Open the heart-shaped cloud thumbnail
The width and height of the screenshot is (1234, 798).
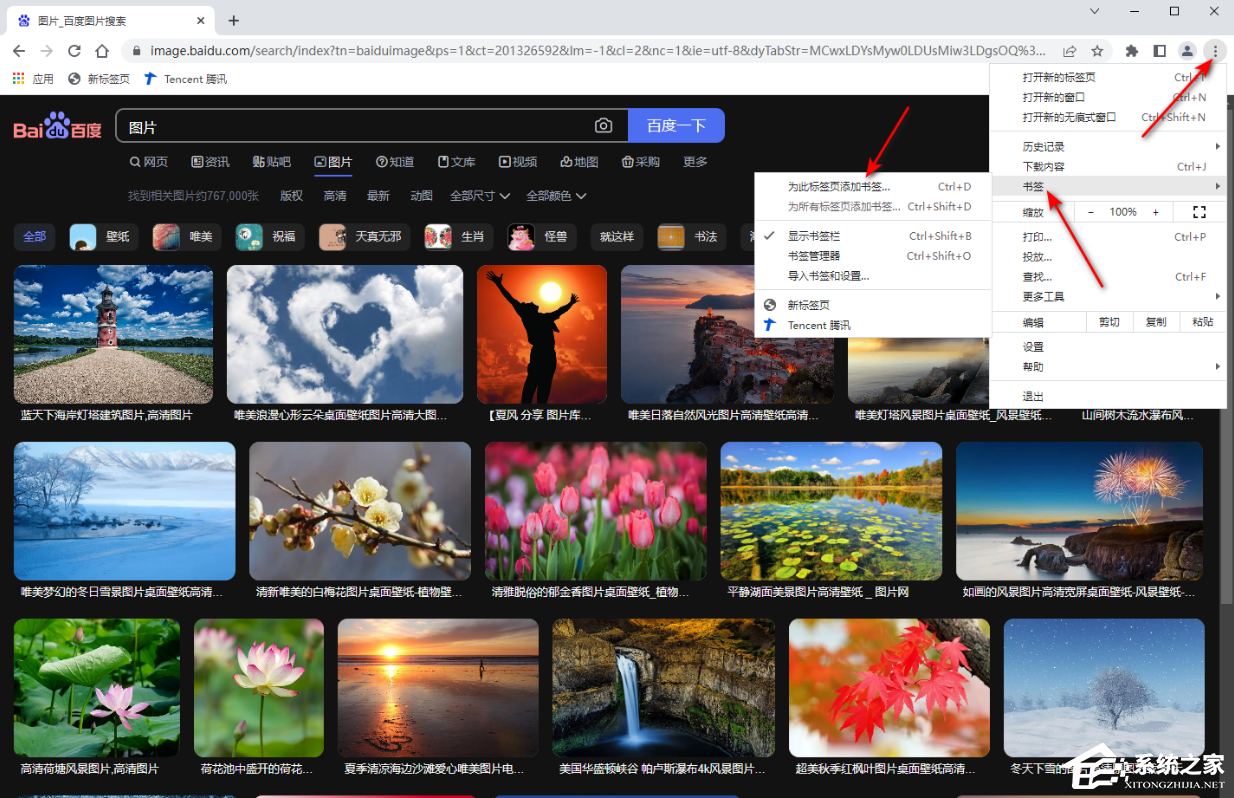point(345,334)
